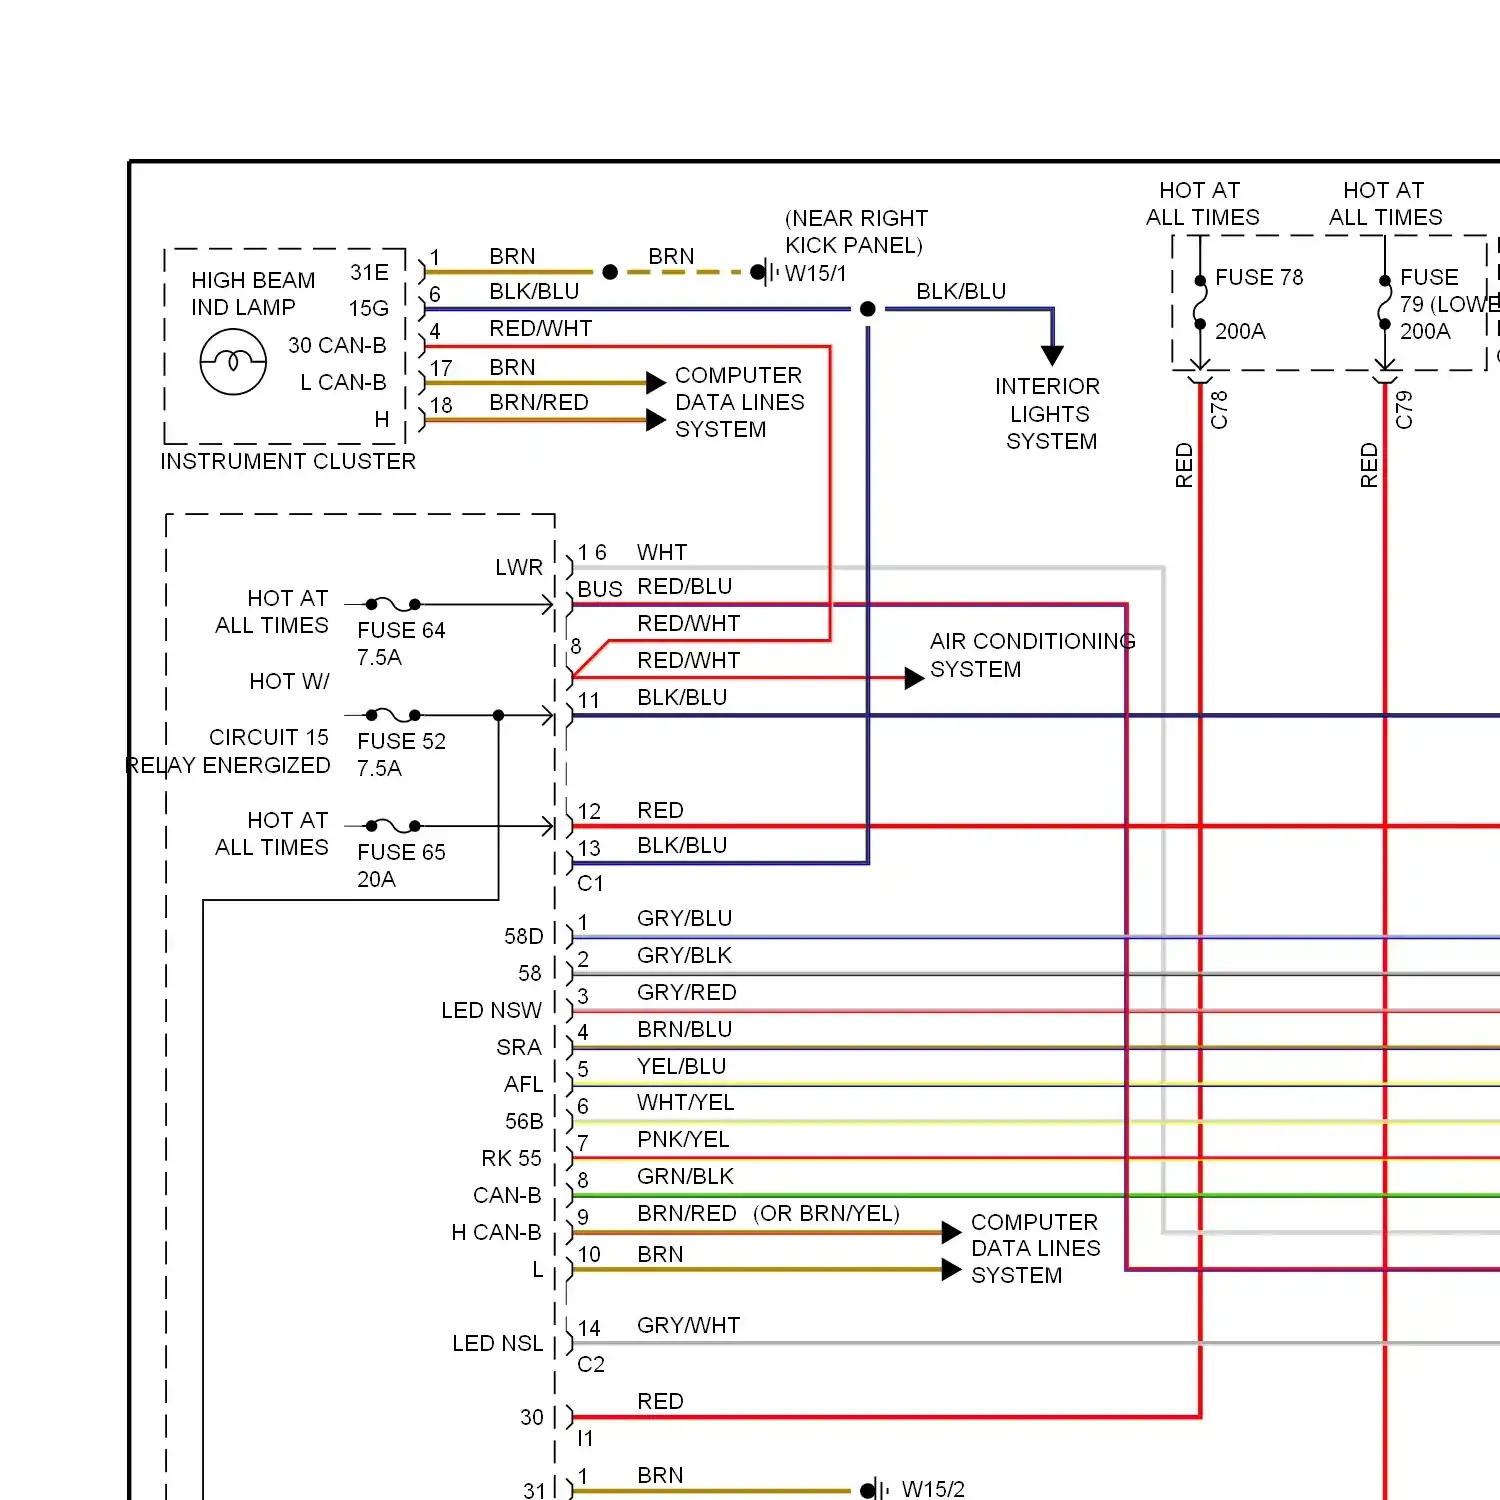Click the RK 55 terminal label
Image resolution: width=1500 pixels, height=1500 pixels.
point(511,1159)
